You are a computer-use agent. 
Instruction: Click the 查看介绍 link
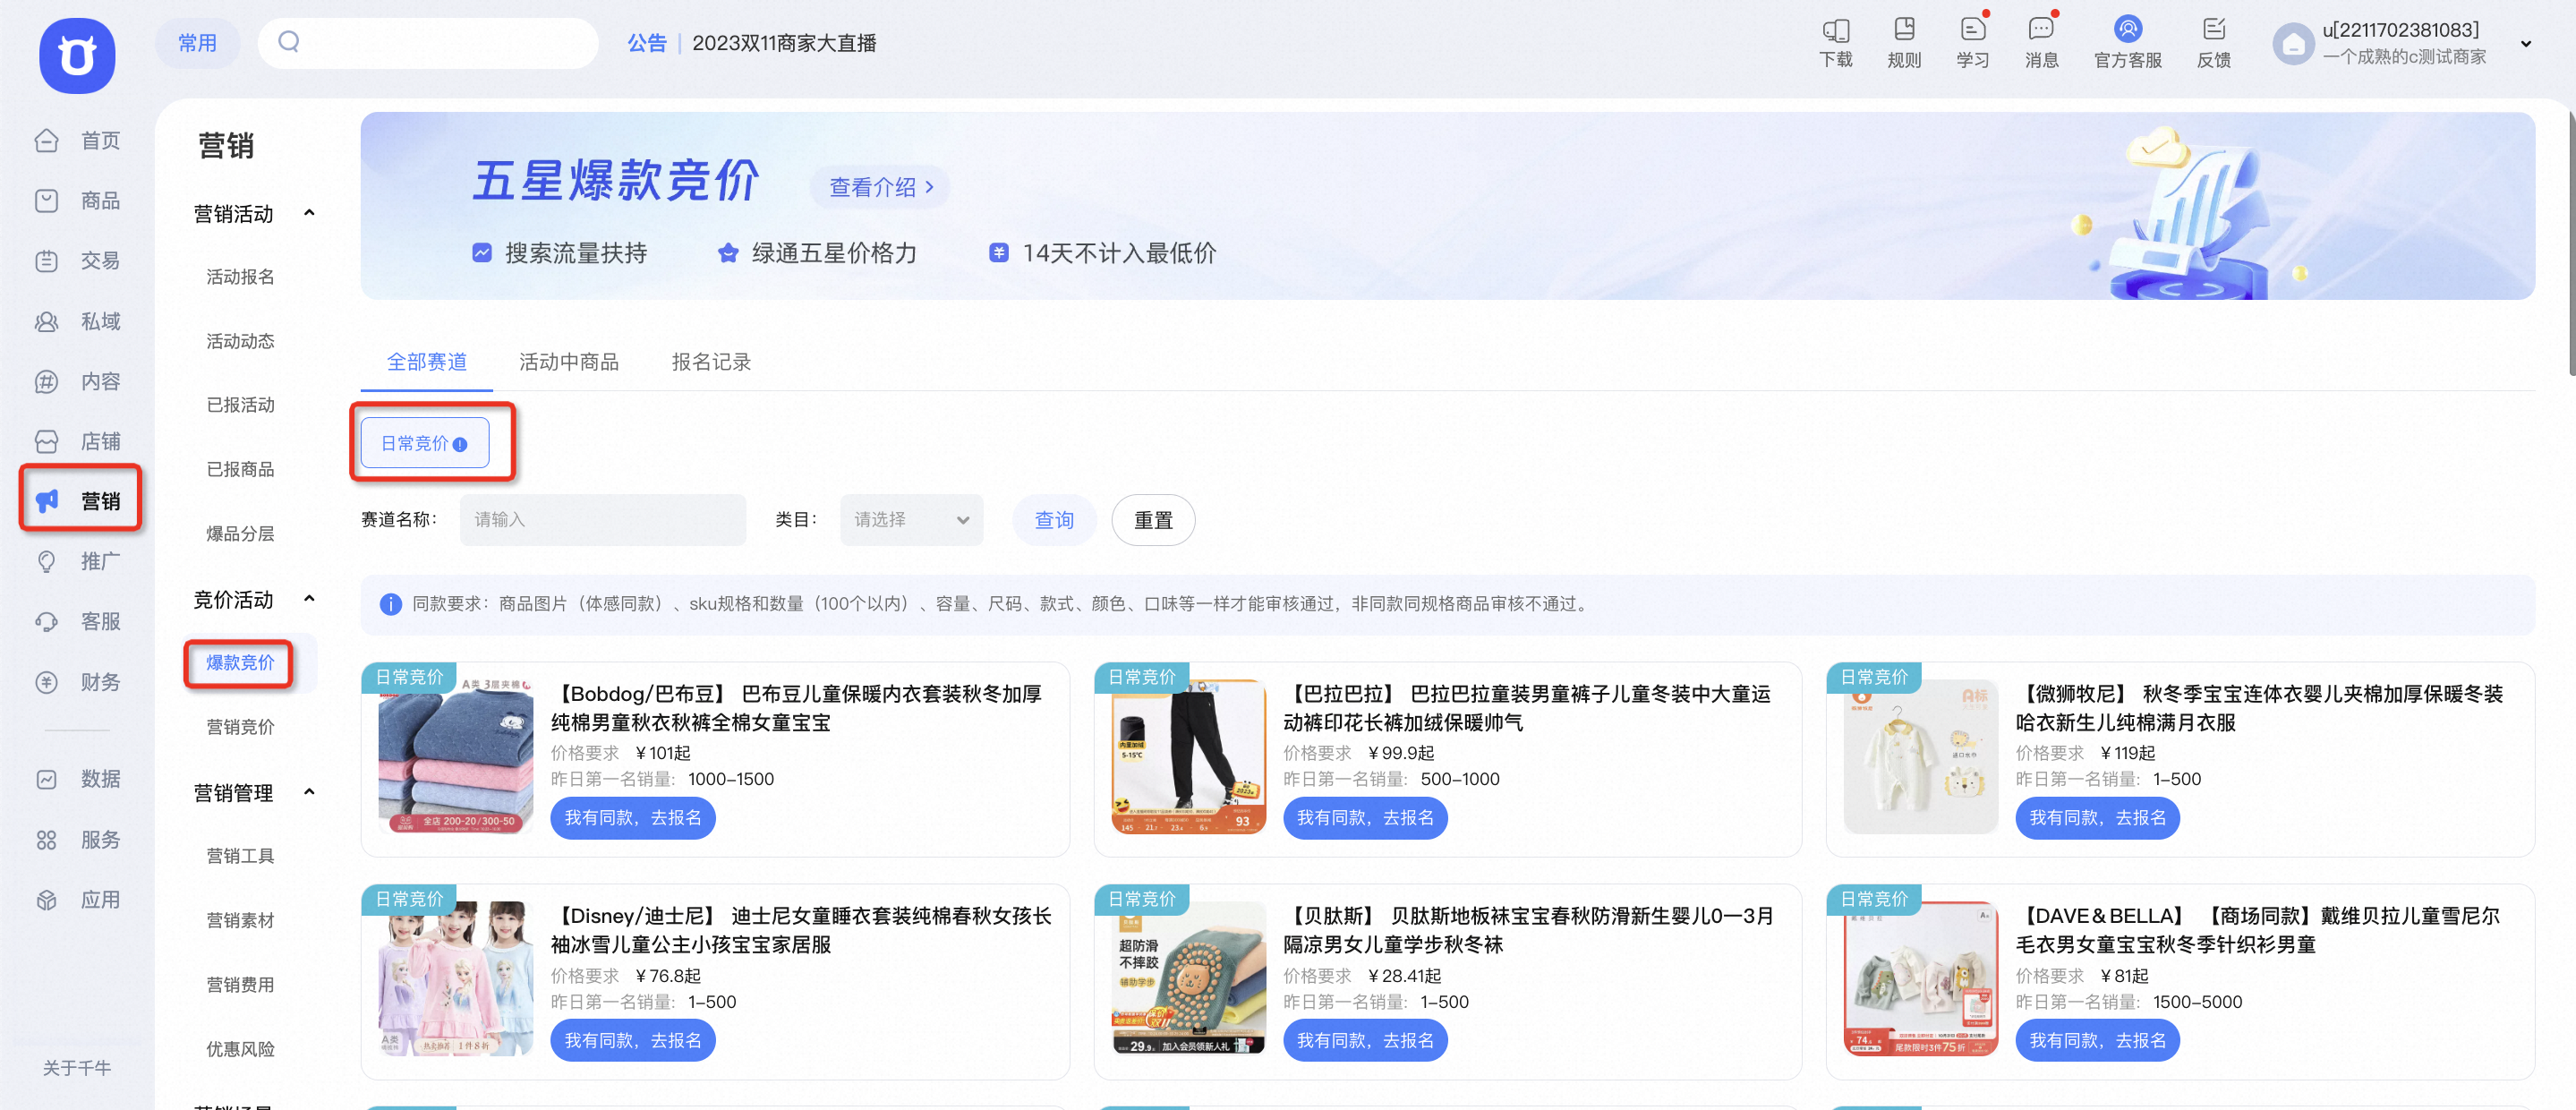click(880, 187)
